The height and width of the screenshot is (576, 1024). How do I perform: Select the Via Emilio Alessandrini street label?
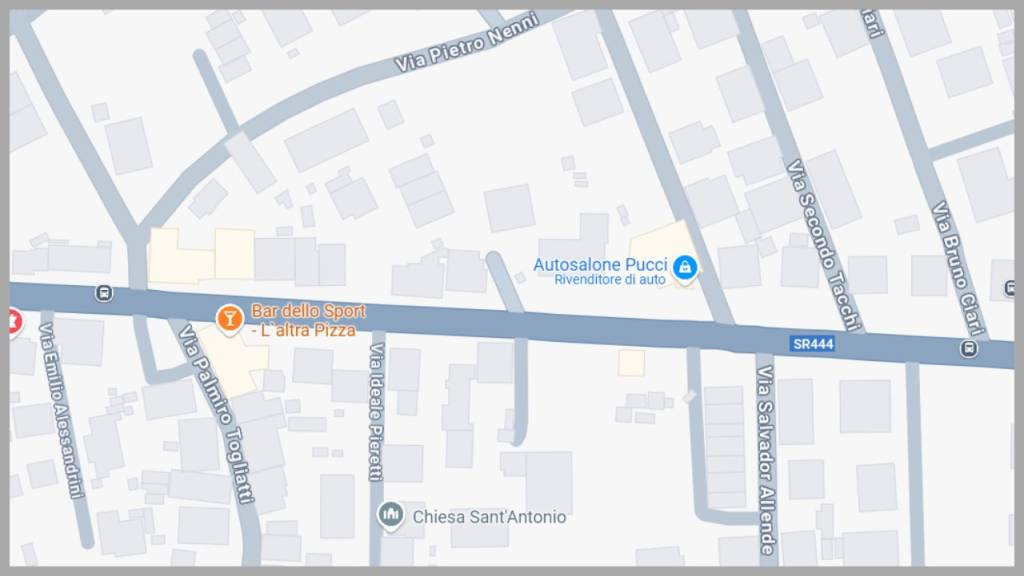coord(63,410)
